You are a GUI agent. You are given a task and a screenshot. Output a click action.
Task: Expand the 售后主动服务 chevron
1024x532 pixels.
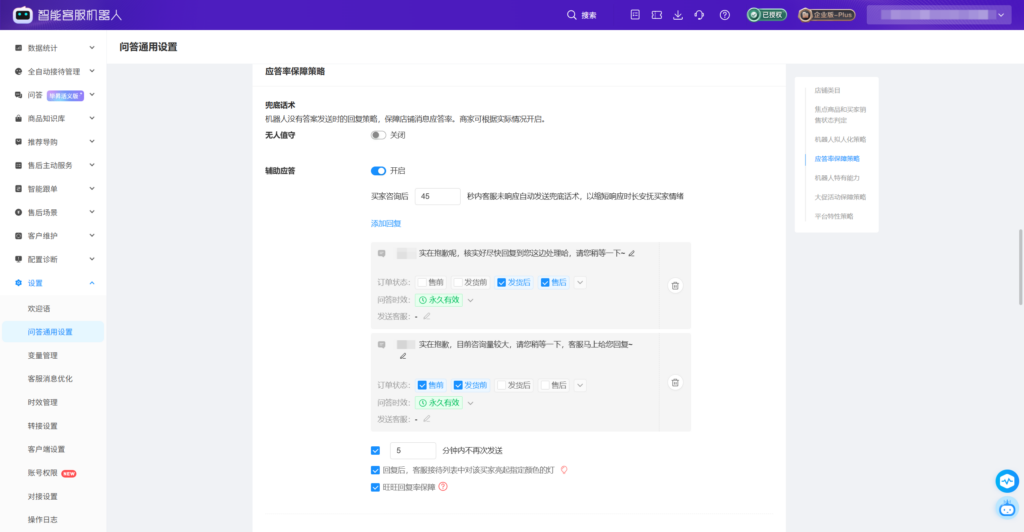pyautogui.click(x=92, y=165)
